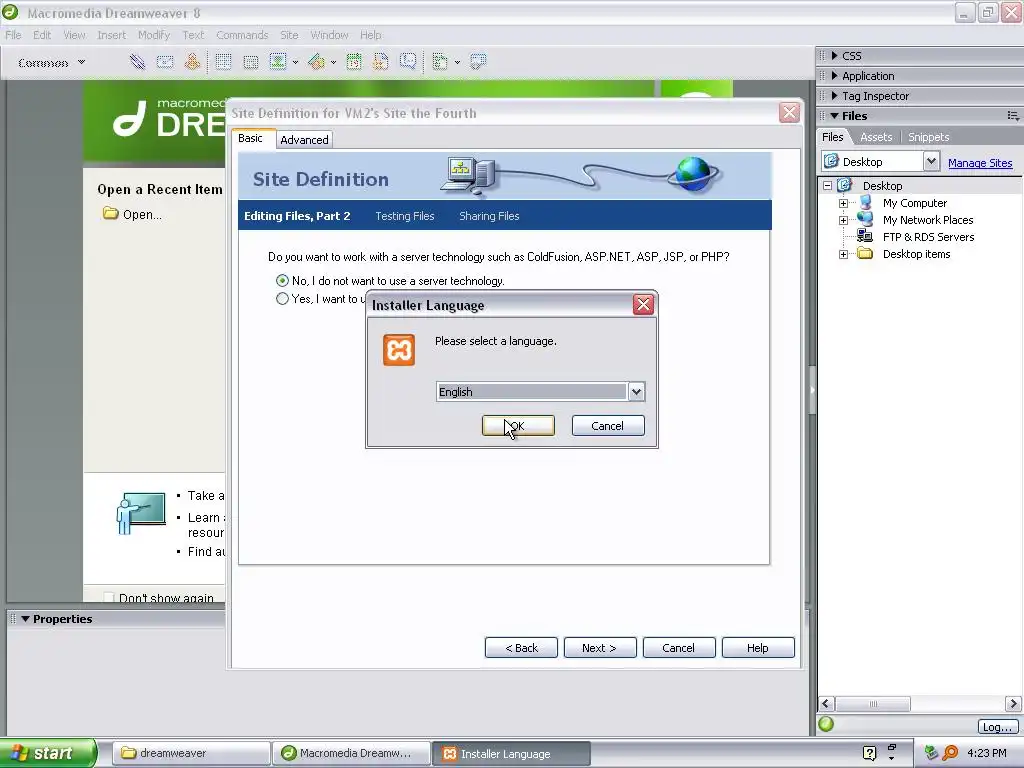Click the Desktop items folder icon

click(x=865, y=254)
